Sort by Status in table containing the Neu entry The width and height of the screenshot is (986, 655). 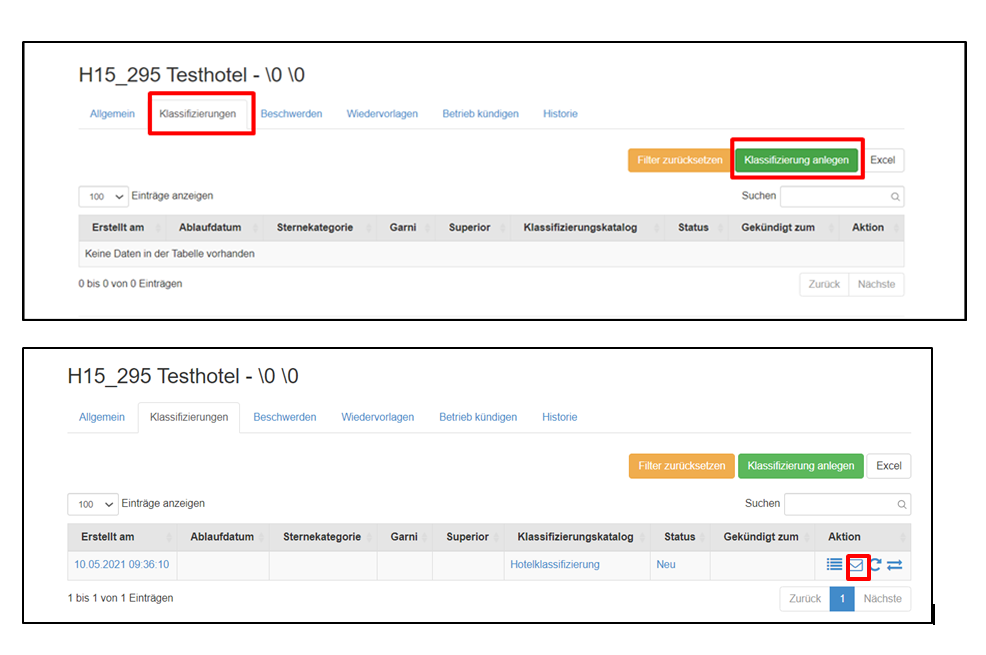pos(680,537)
